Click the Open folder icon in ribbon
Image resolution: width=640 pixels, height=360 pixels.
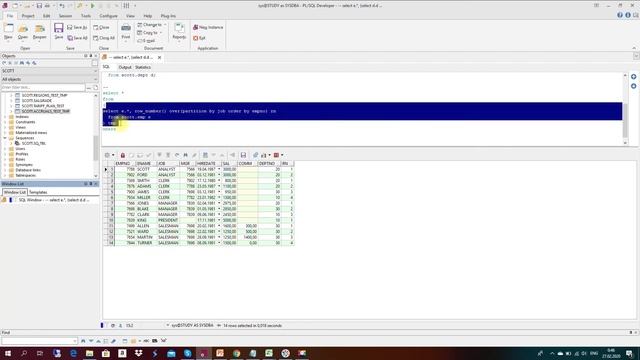[x=23, y=29]
